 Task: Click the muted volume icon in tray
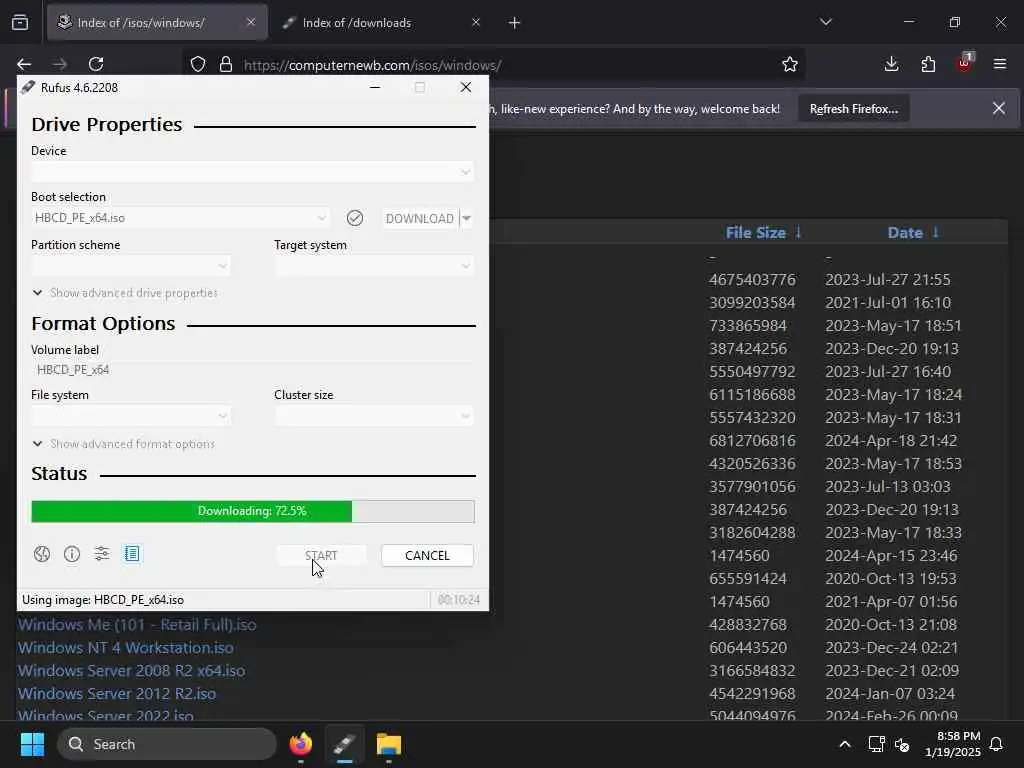[903, 744]
